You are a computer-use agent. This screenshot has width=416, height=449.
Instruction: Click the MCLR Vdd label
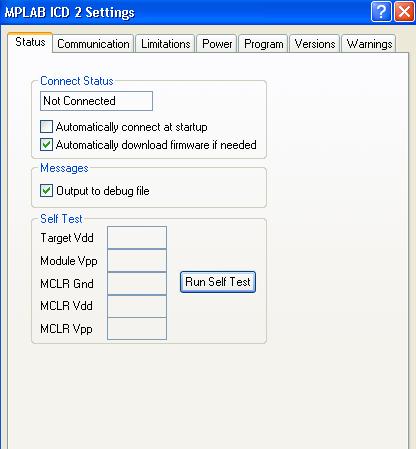[66, 306]
